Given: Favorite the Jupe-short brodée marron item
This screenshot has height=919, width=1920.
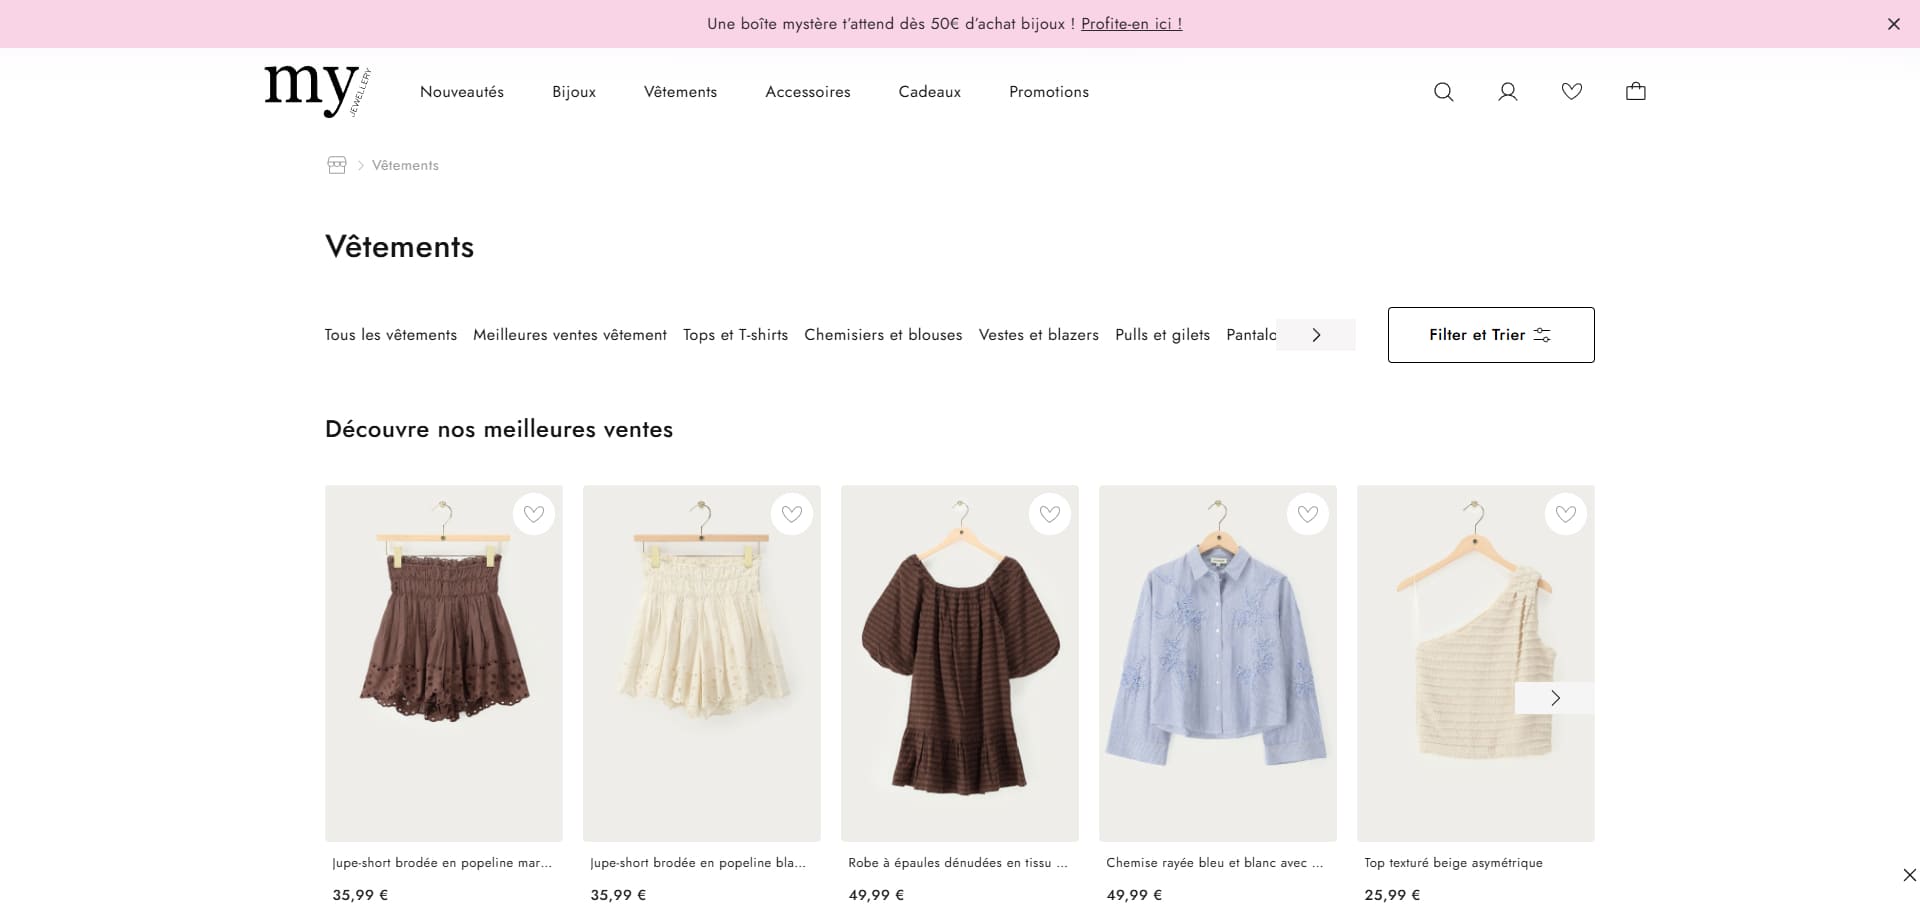Looking at the screenshot, I should (534, 514).
